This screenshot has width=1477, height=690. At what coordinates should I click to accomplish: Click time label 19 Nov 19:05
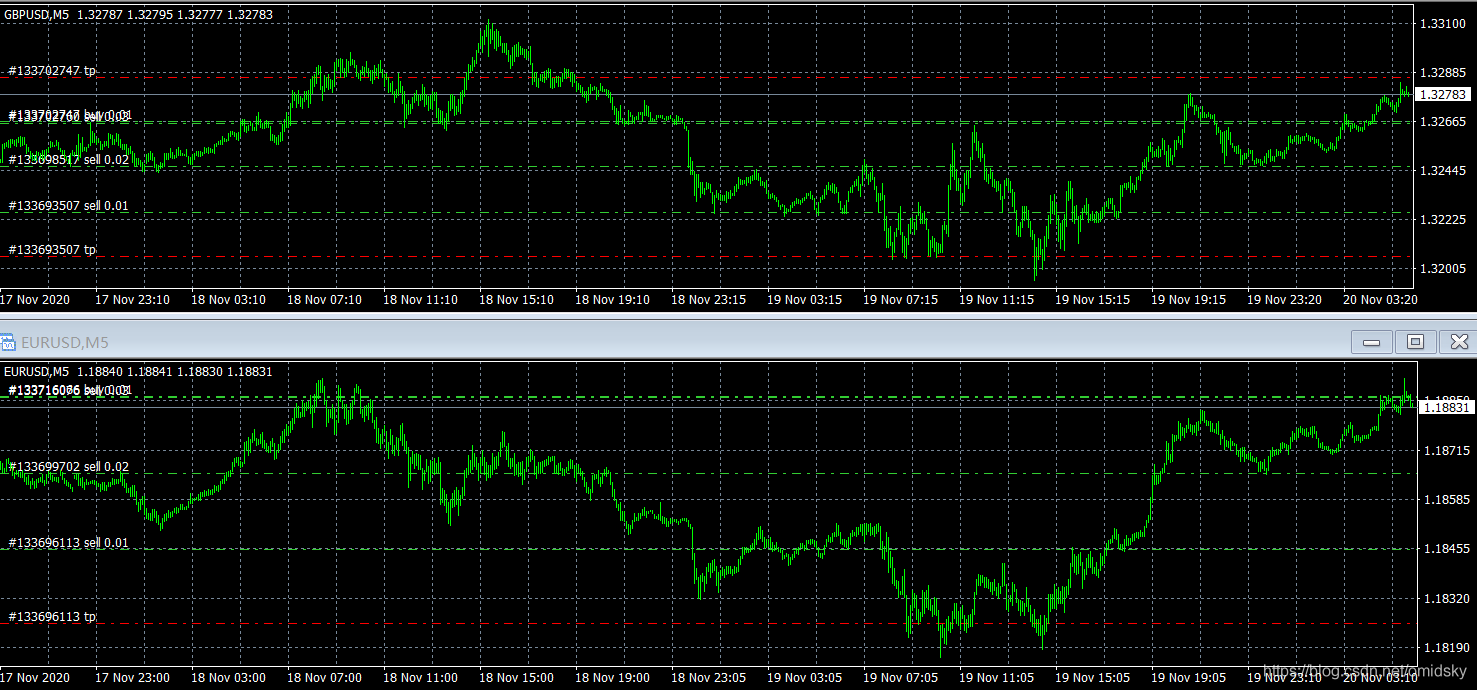1188,678
